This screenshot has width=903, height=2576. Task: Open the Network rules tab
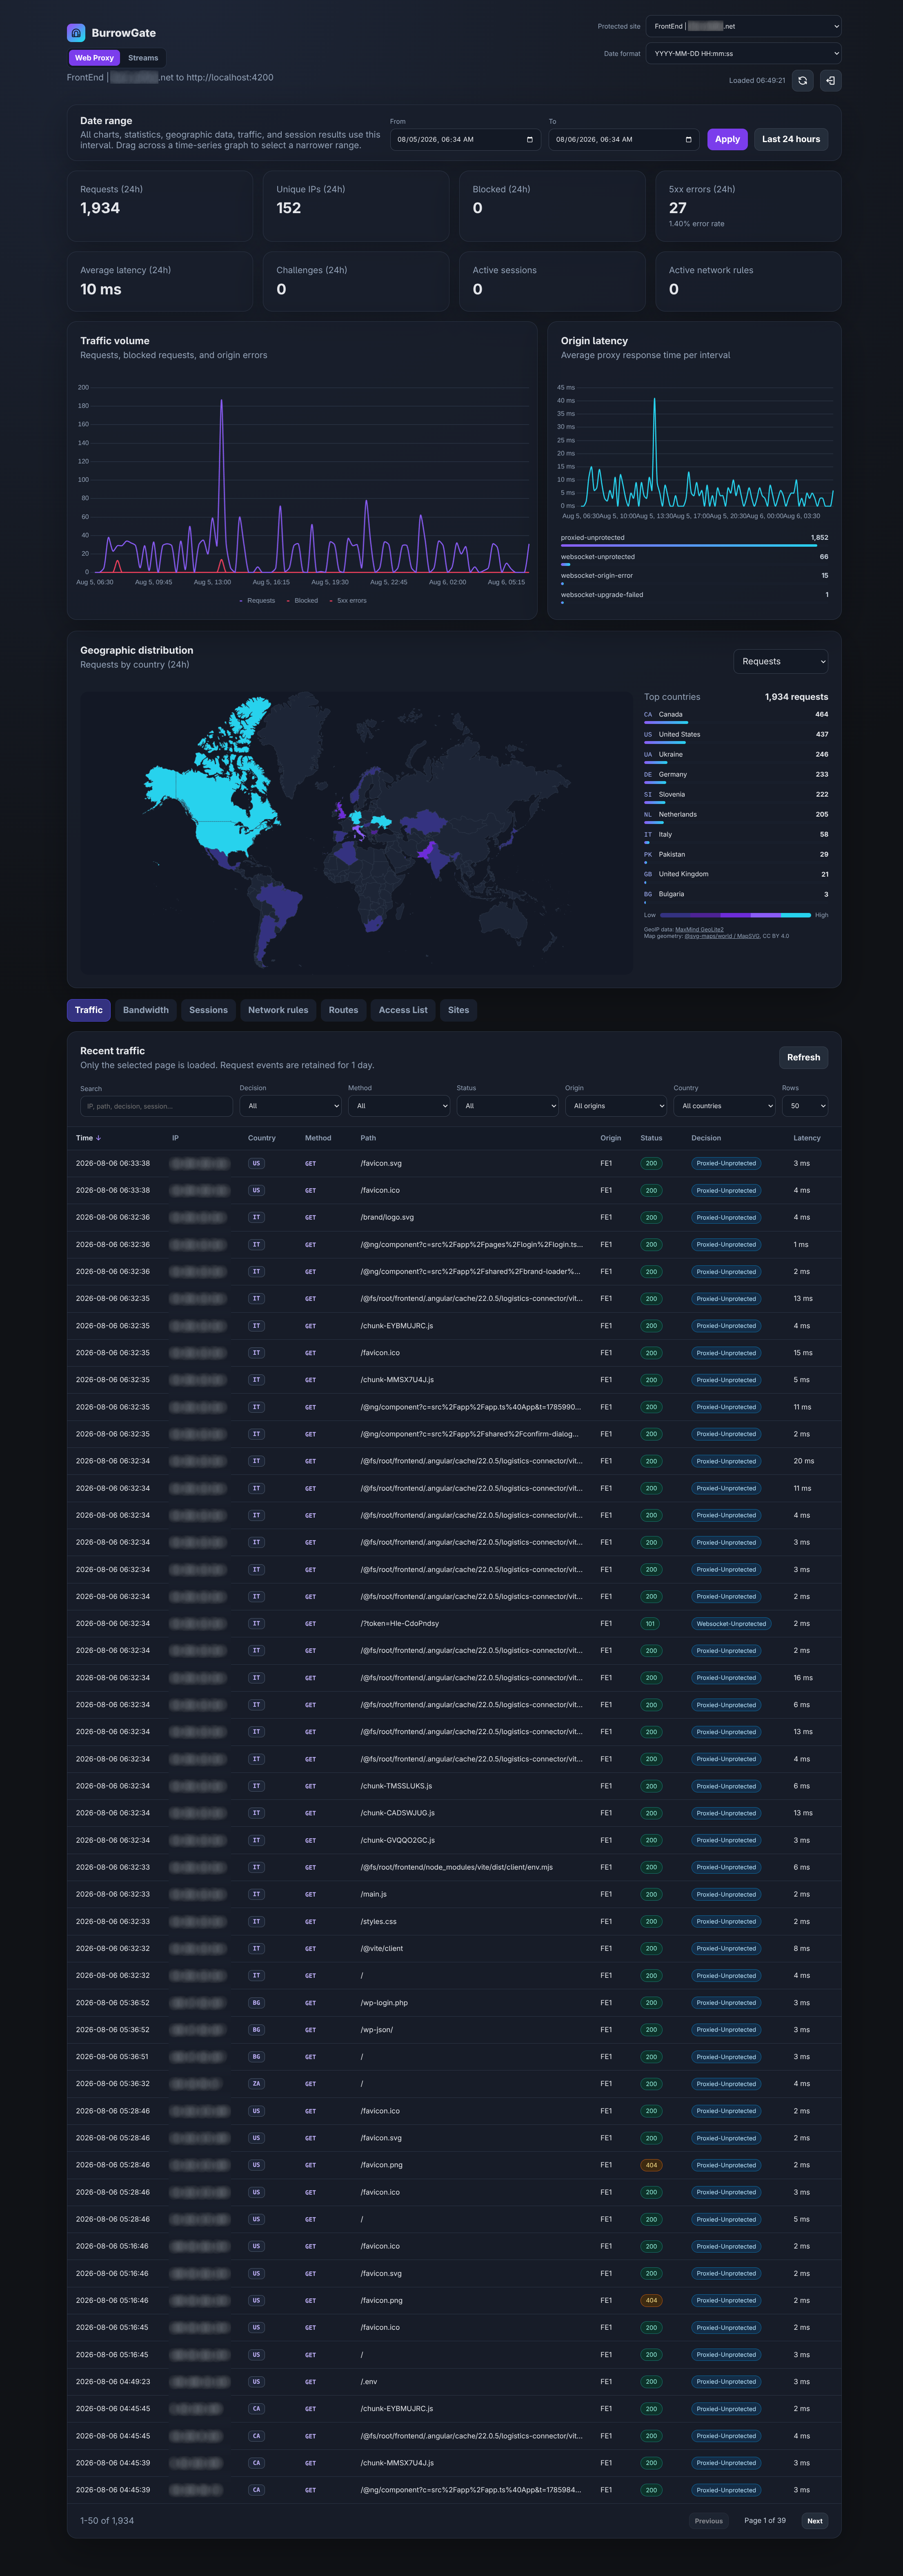click(278, 1010)
